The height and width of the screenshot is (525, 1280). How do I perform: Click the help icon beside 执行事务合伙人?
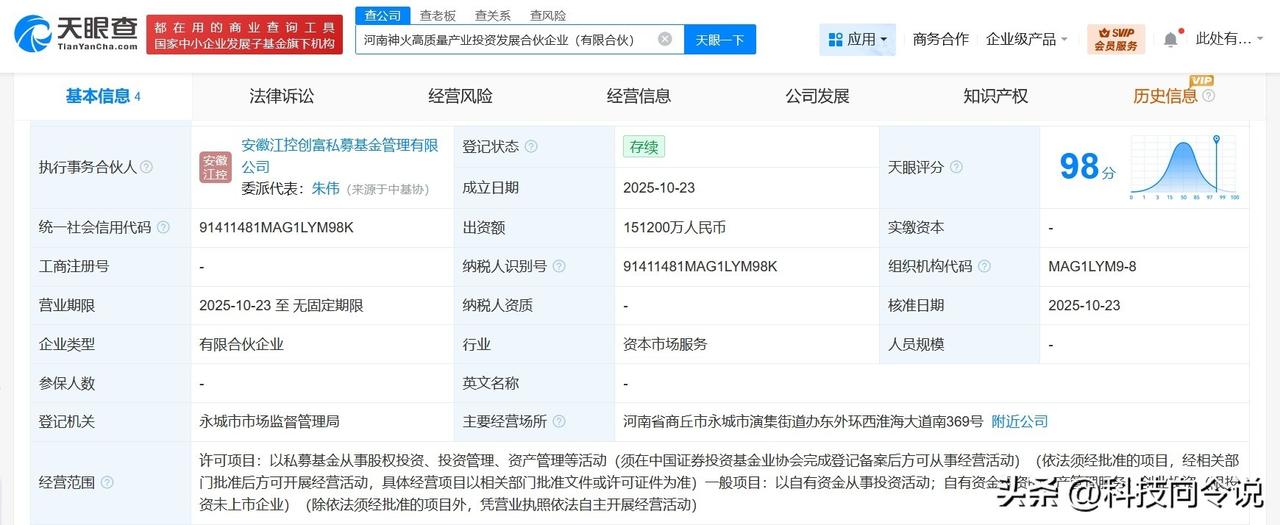click(x=147, y=167)
